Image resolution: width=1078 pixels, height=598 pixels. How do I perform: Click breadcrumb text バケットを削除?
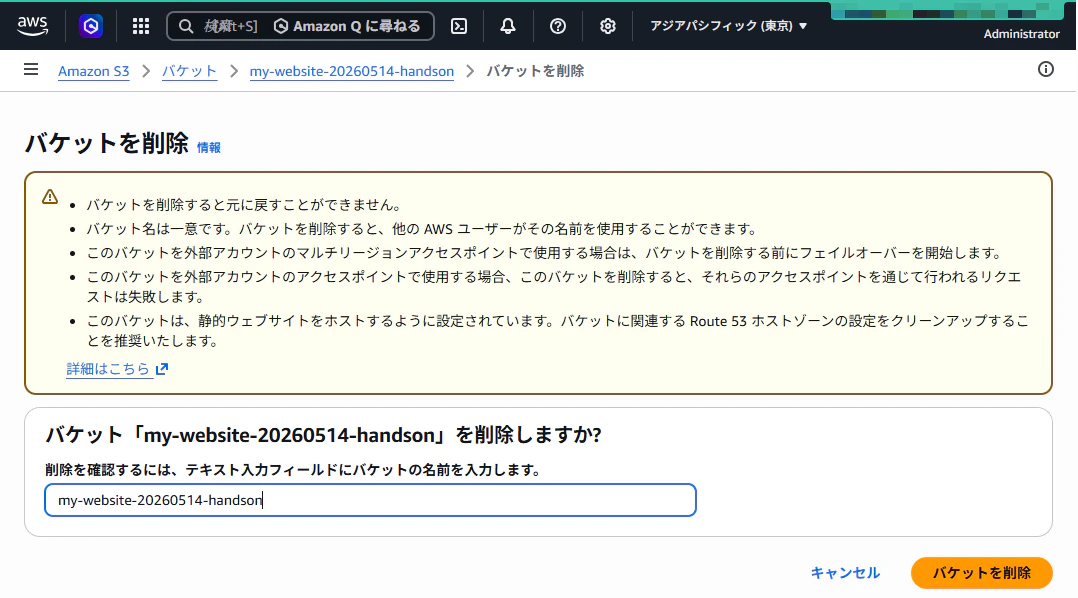tap(535, 71)
